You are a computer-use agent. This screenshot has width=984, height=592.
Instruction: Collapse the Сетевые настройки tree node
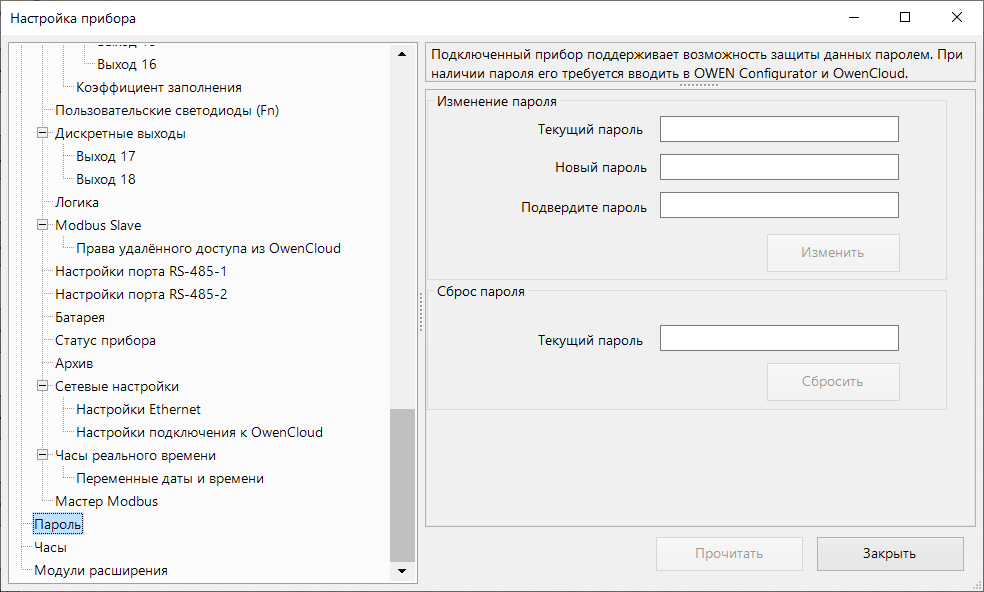click(x=43, y=387)
